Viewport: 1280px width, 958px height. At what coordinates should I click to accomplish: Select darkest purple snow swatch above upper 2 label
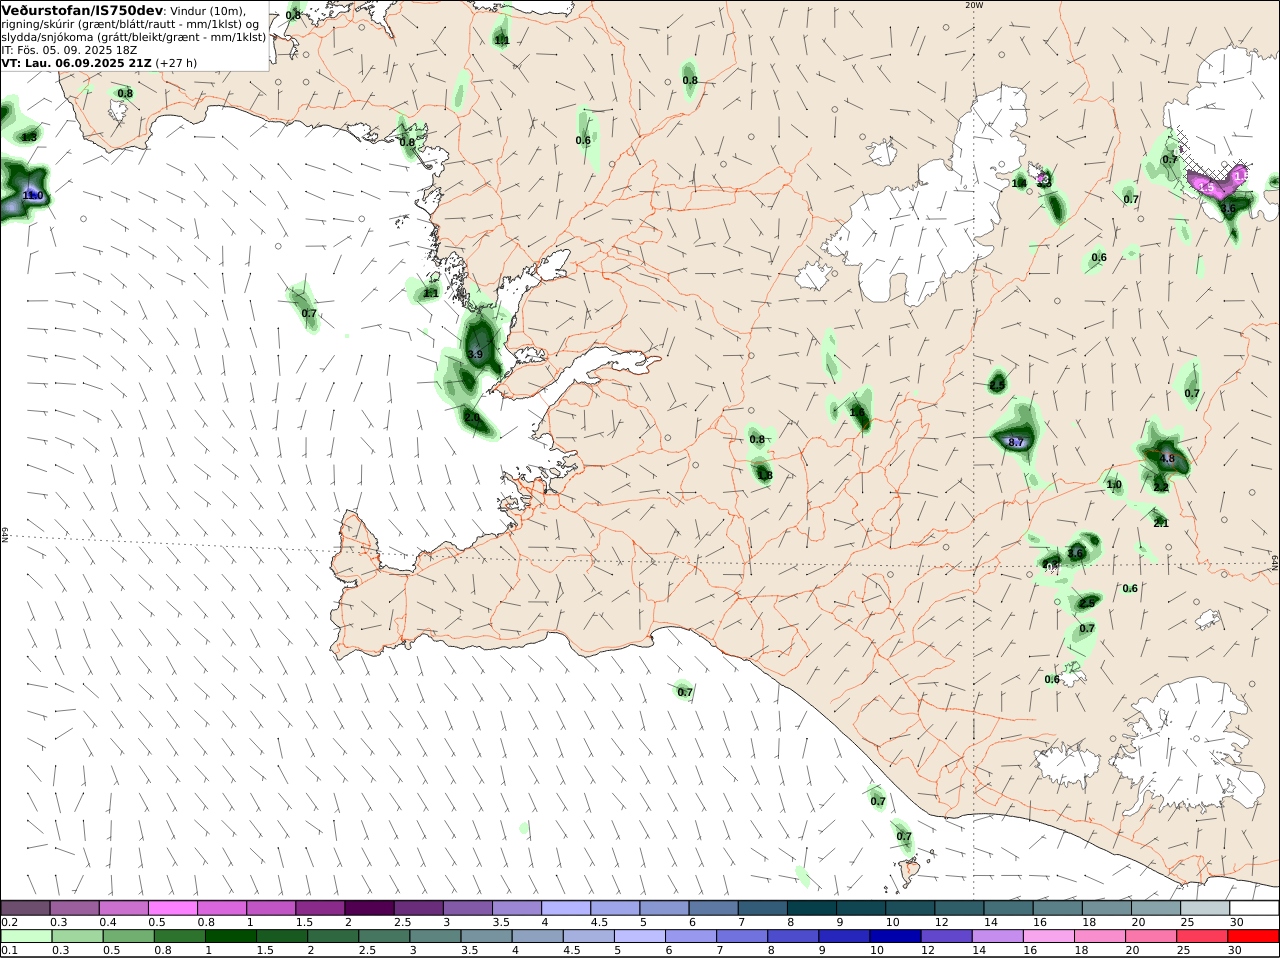click(369, 908)
